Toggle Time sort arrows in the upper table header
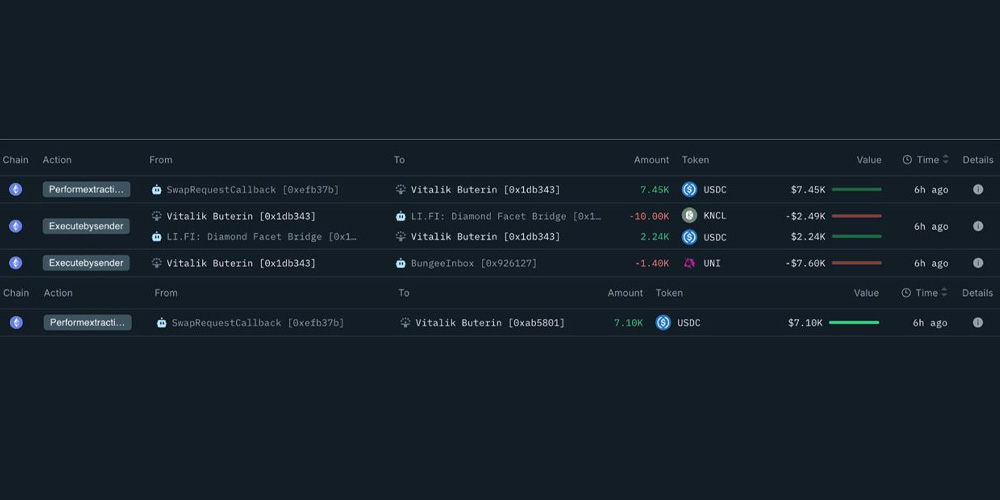1000x500 pixels. (x=946, y=160)
